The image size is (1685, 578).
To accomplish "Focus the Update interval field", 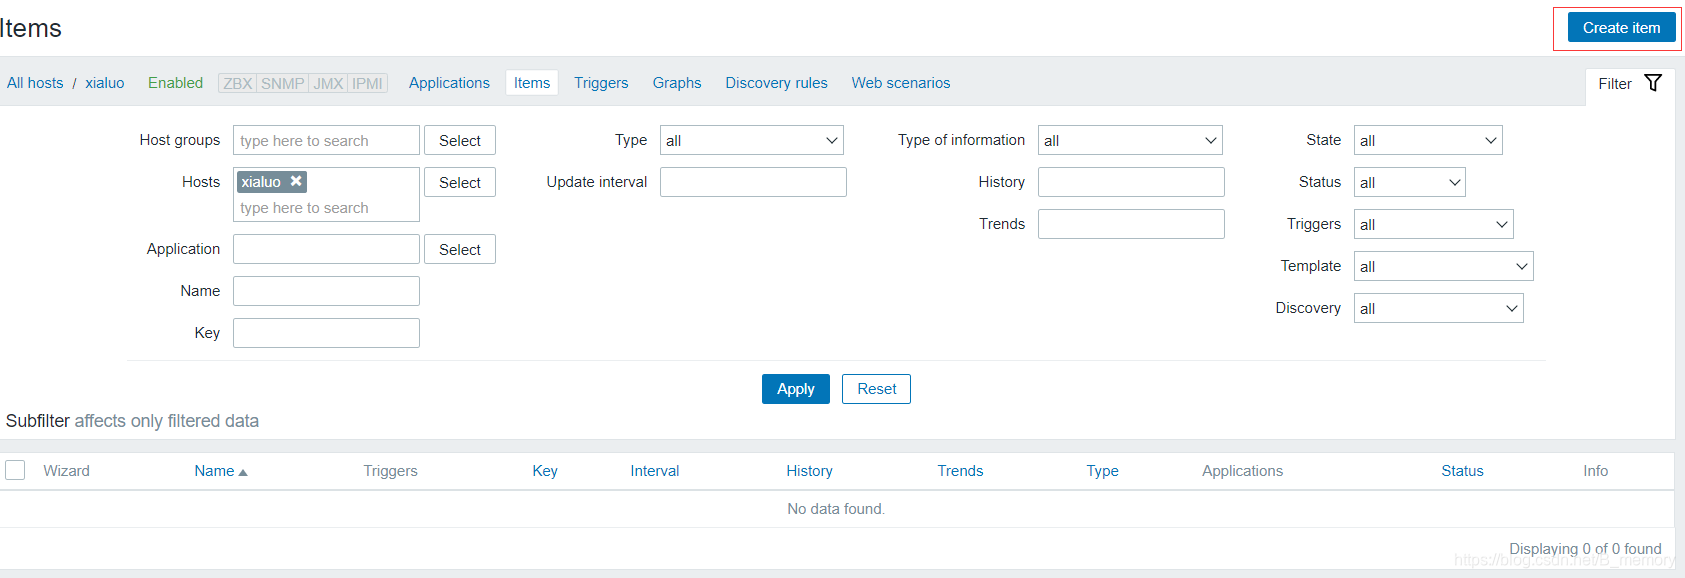I will pos(753,182).
